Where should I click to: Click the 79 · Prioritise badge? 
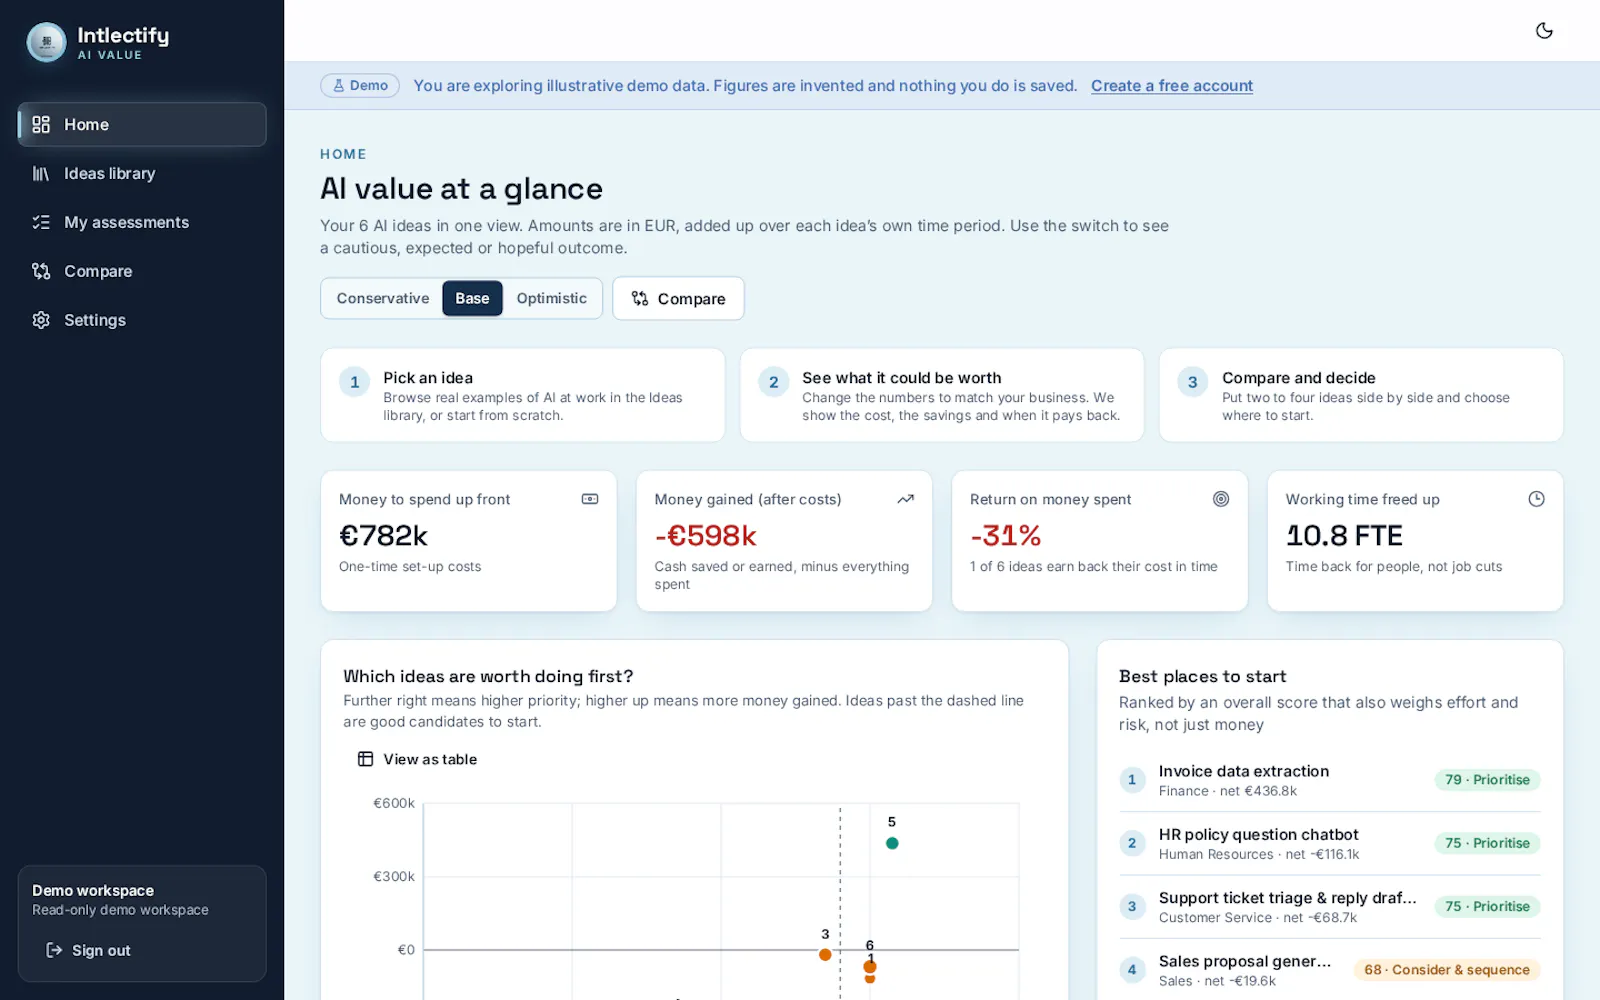point(1487,780)
